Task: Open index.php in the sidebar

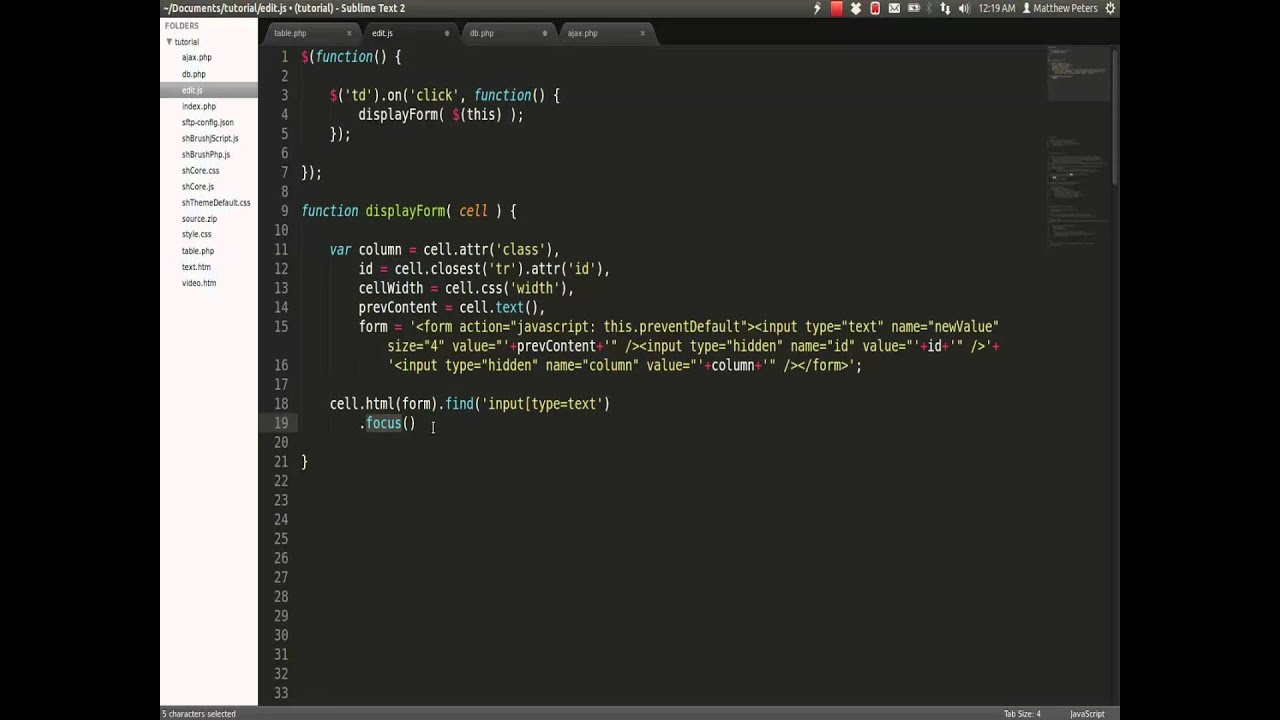Action: (x=198, y=106)
